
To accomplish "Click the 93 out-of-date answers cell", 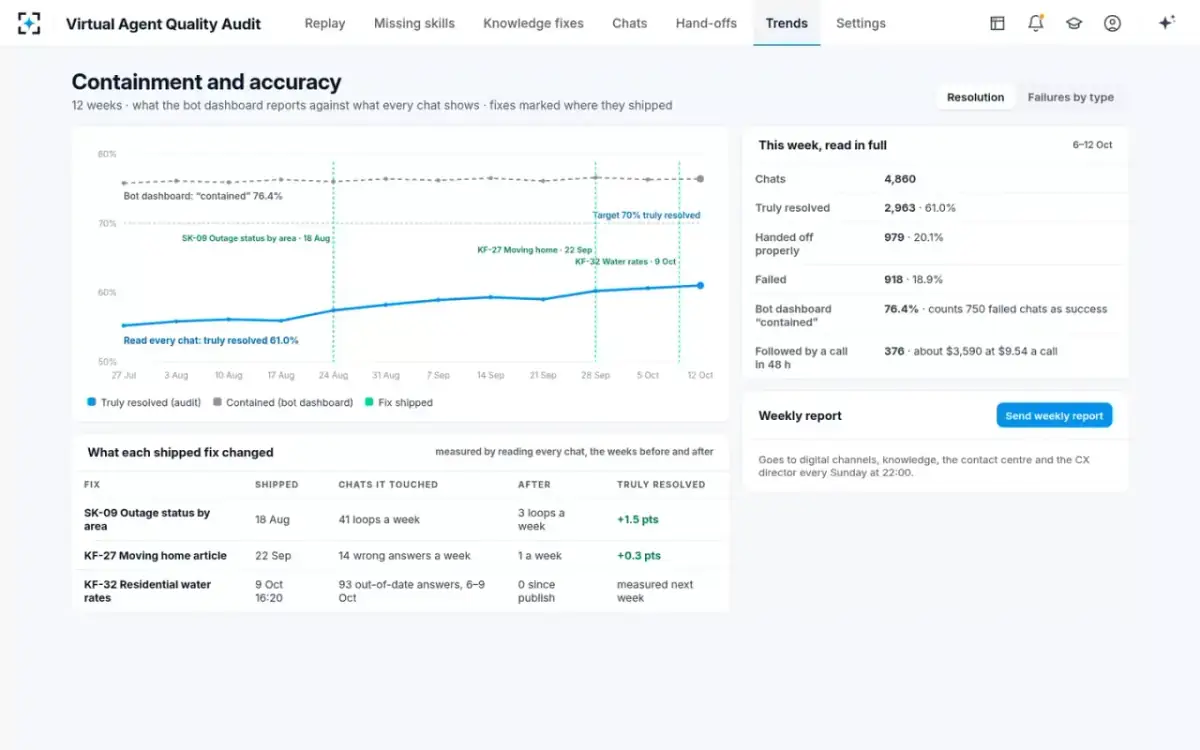I will (411, 591).
